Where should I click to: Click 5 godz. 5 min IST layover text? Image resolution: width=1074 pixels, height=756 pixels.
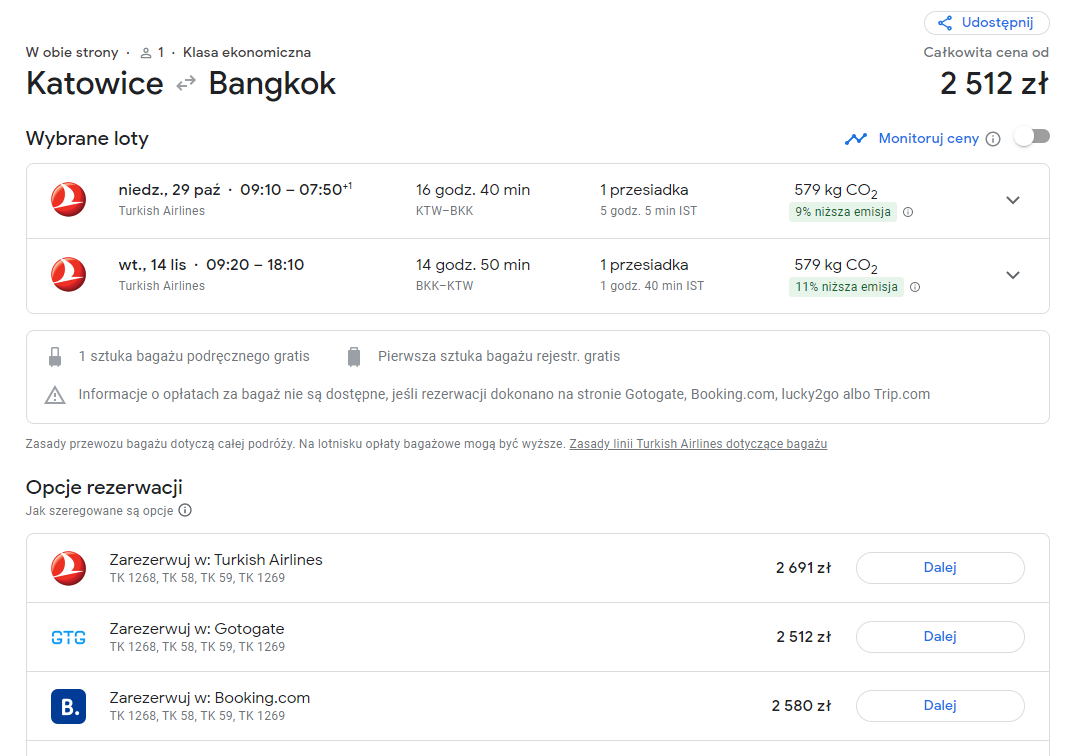tap(648, 211)
